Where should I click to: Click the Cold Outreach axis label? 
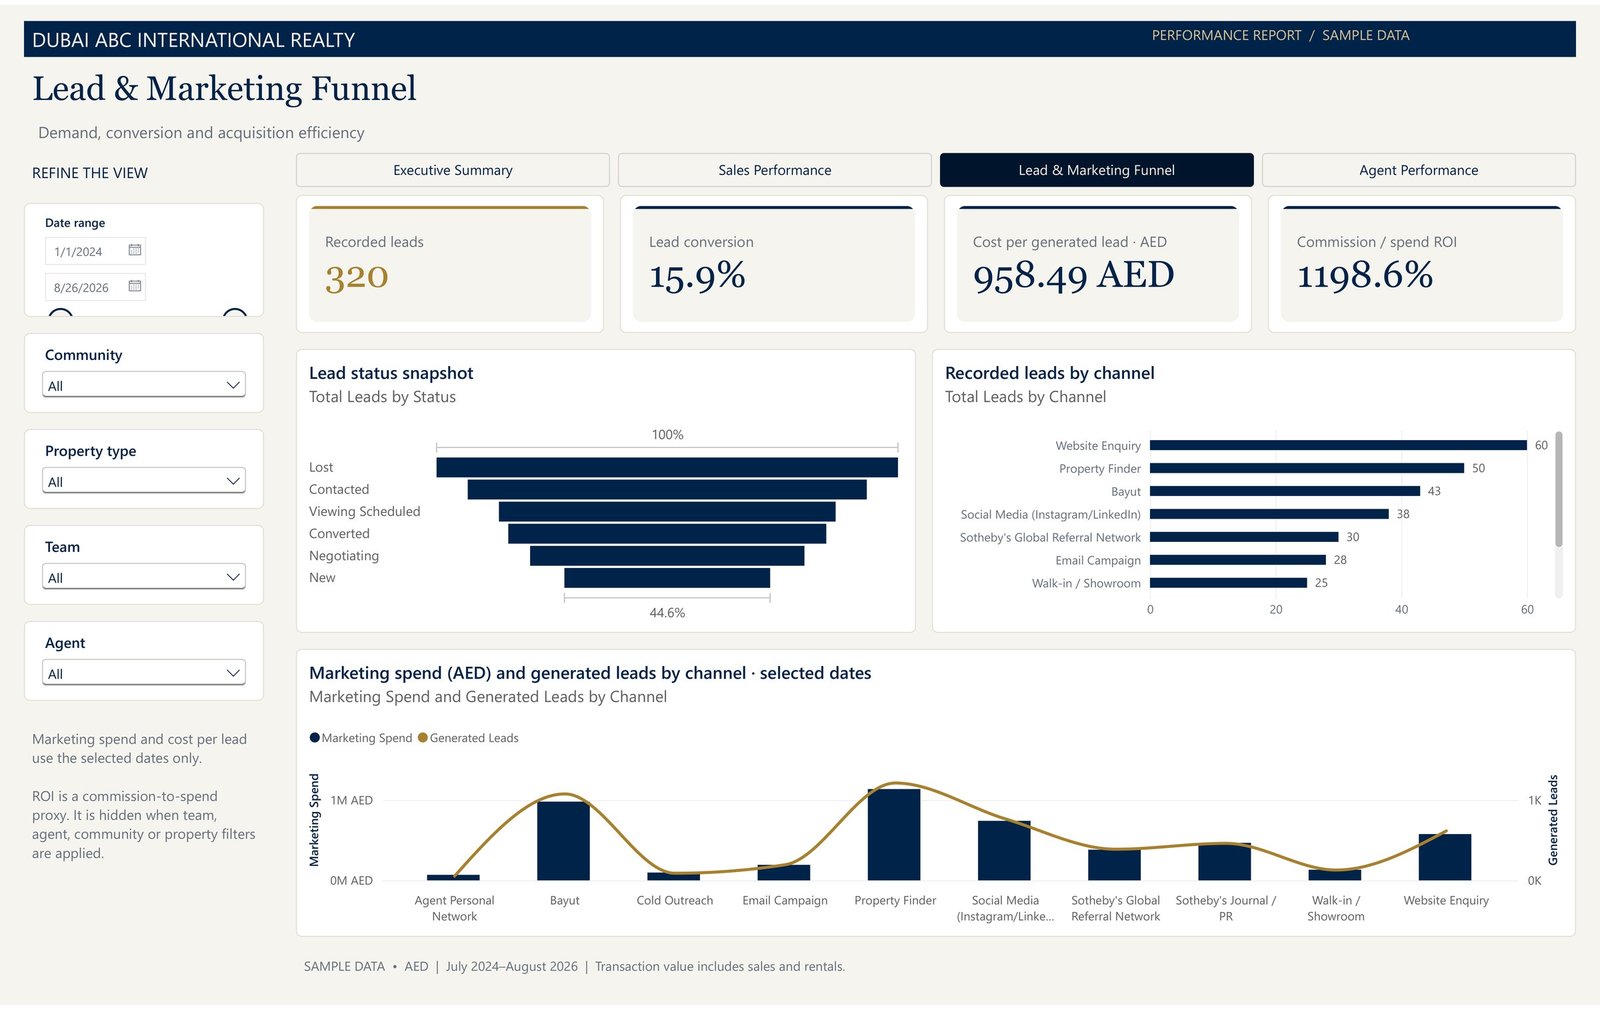point(675,900)
